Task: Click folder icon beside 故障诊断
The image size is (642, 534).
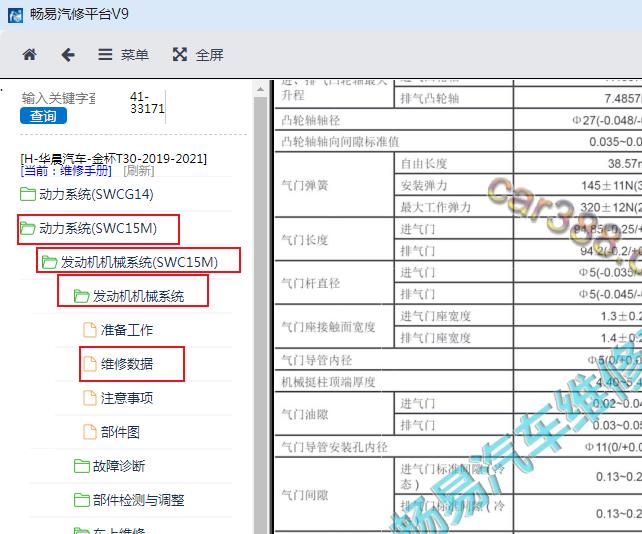Action: (81, 466)
